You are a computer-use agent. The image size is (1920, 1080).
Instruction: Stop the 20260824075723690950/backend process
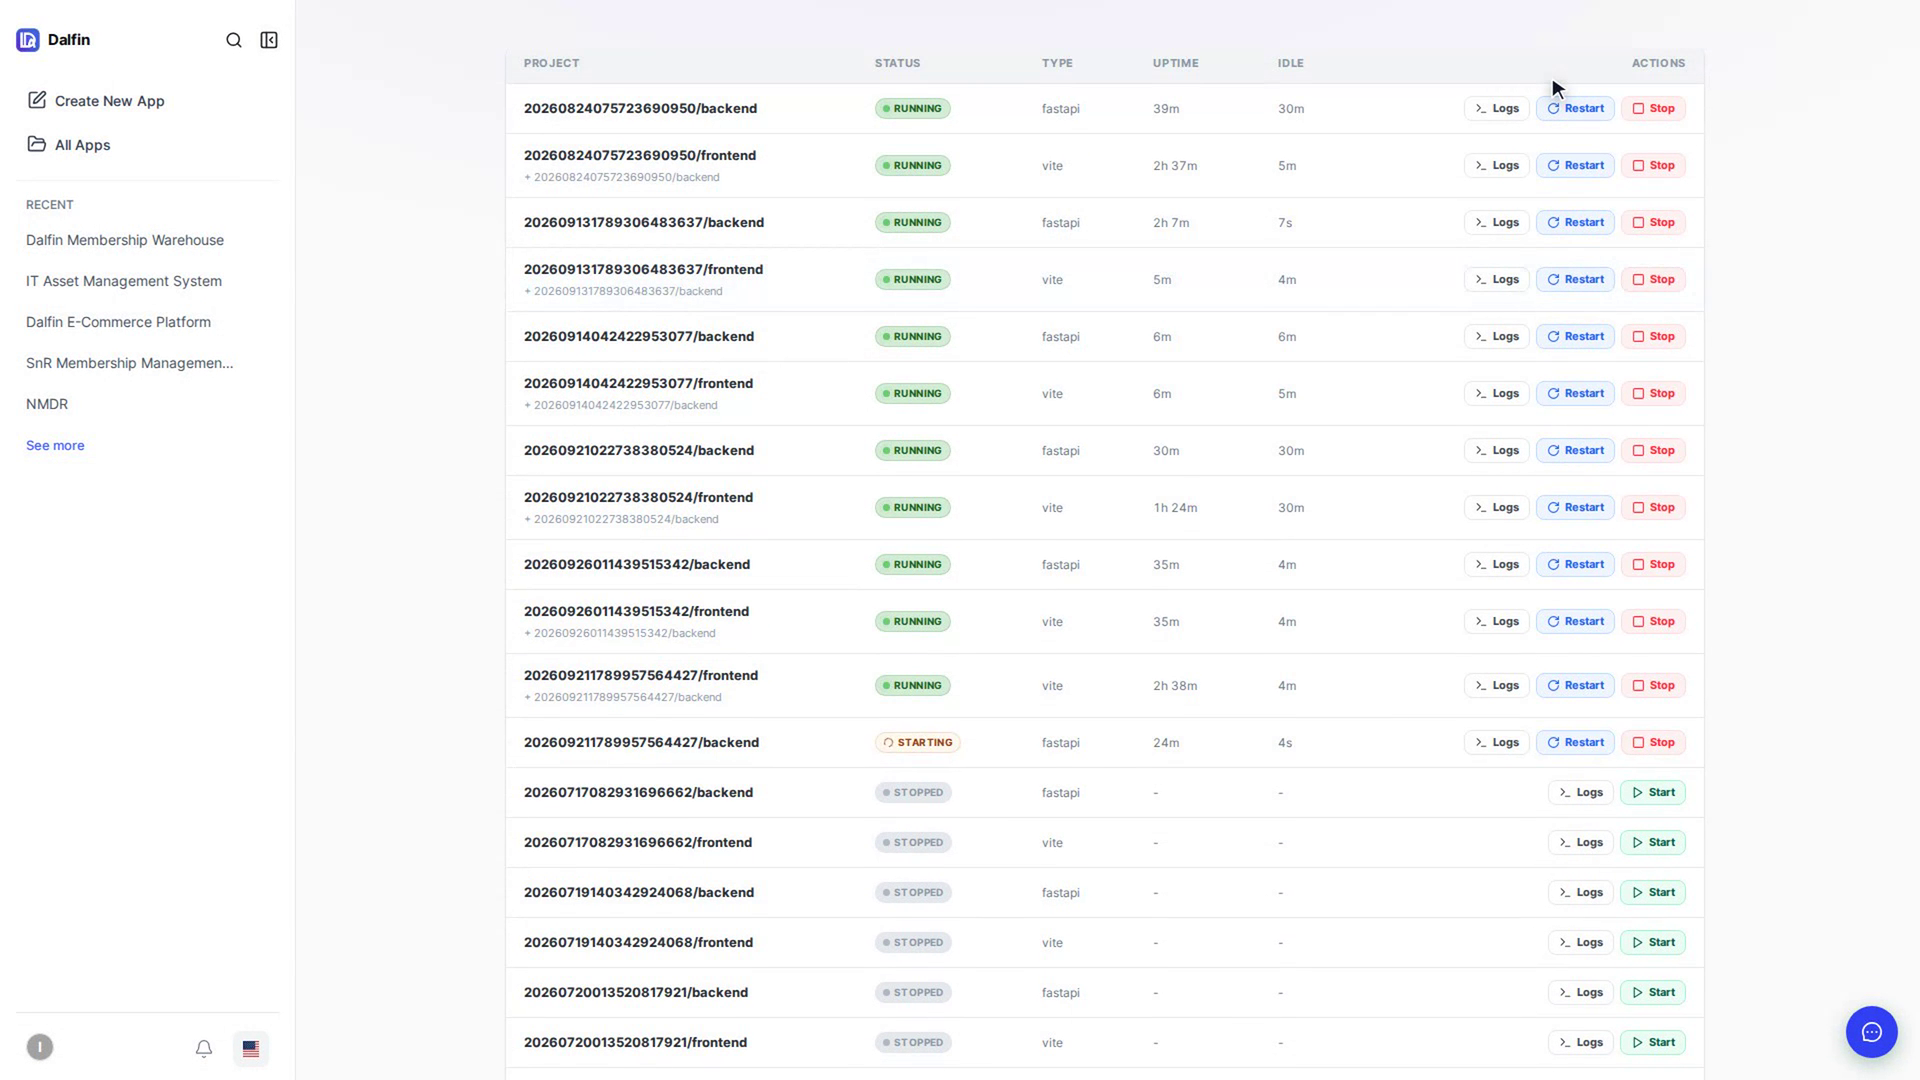coord(1653,108)
